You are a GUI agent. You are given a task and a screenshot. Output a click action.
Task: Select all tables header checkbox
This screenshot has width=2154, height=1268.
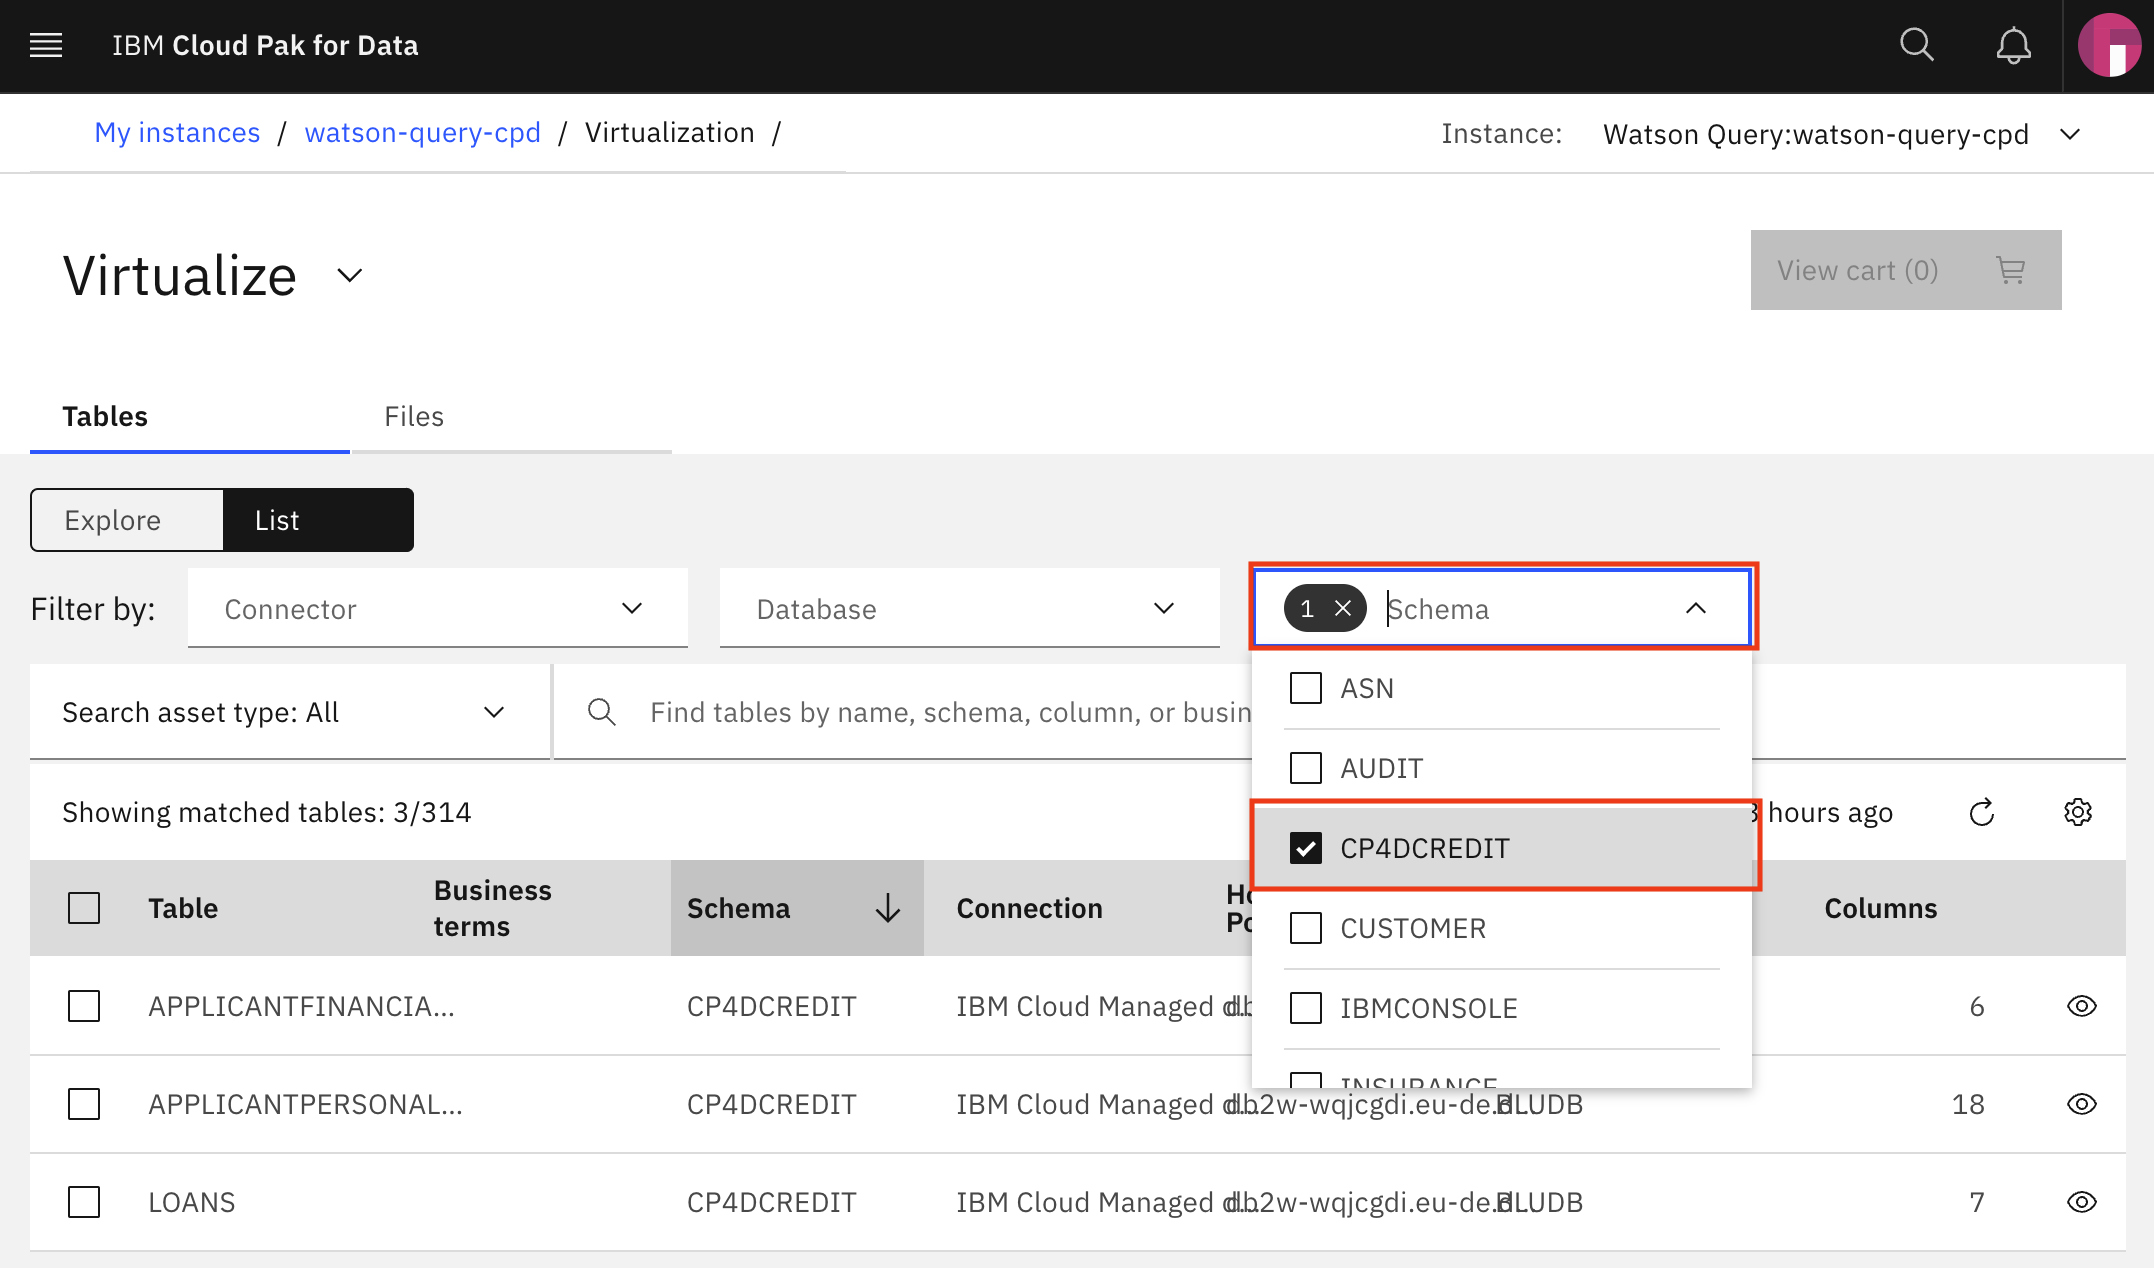[84, 908]
